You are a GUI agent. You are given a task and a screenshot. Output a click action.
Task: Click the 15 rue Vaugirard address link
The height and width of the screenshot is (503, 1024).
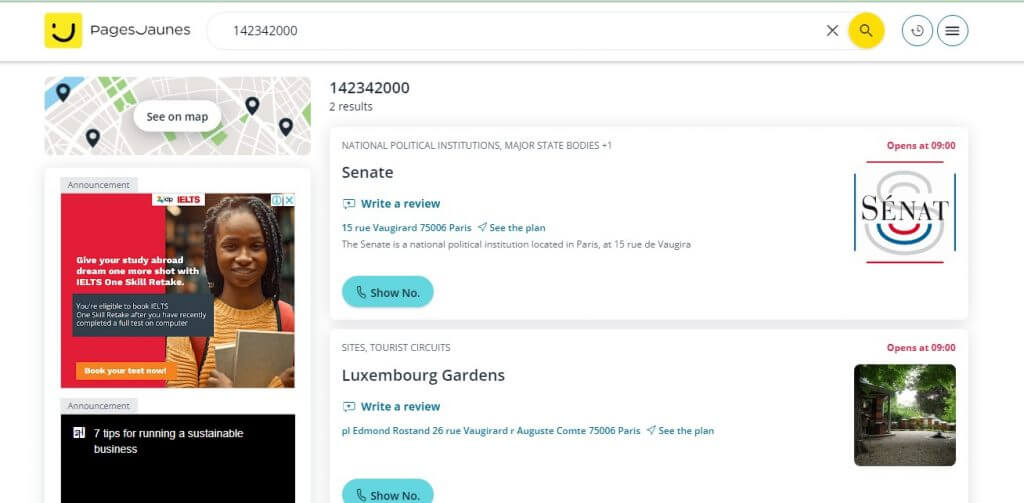[x=406, y=228]
